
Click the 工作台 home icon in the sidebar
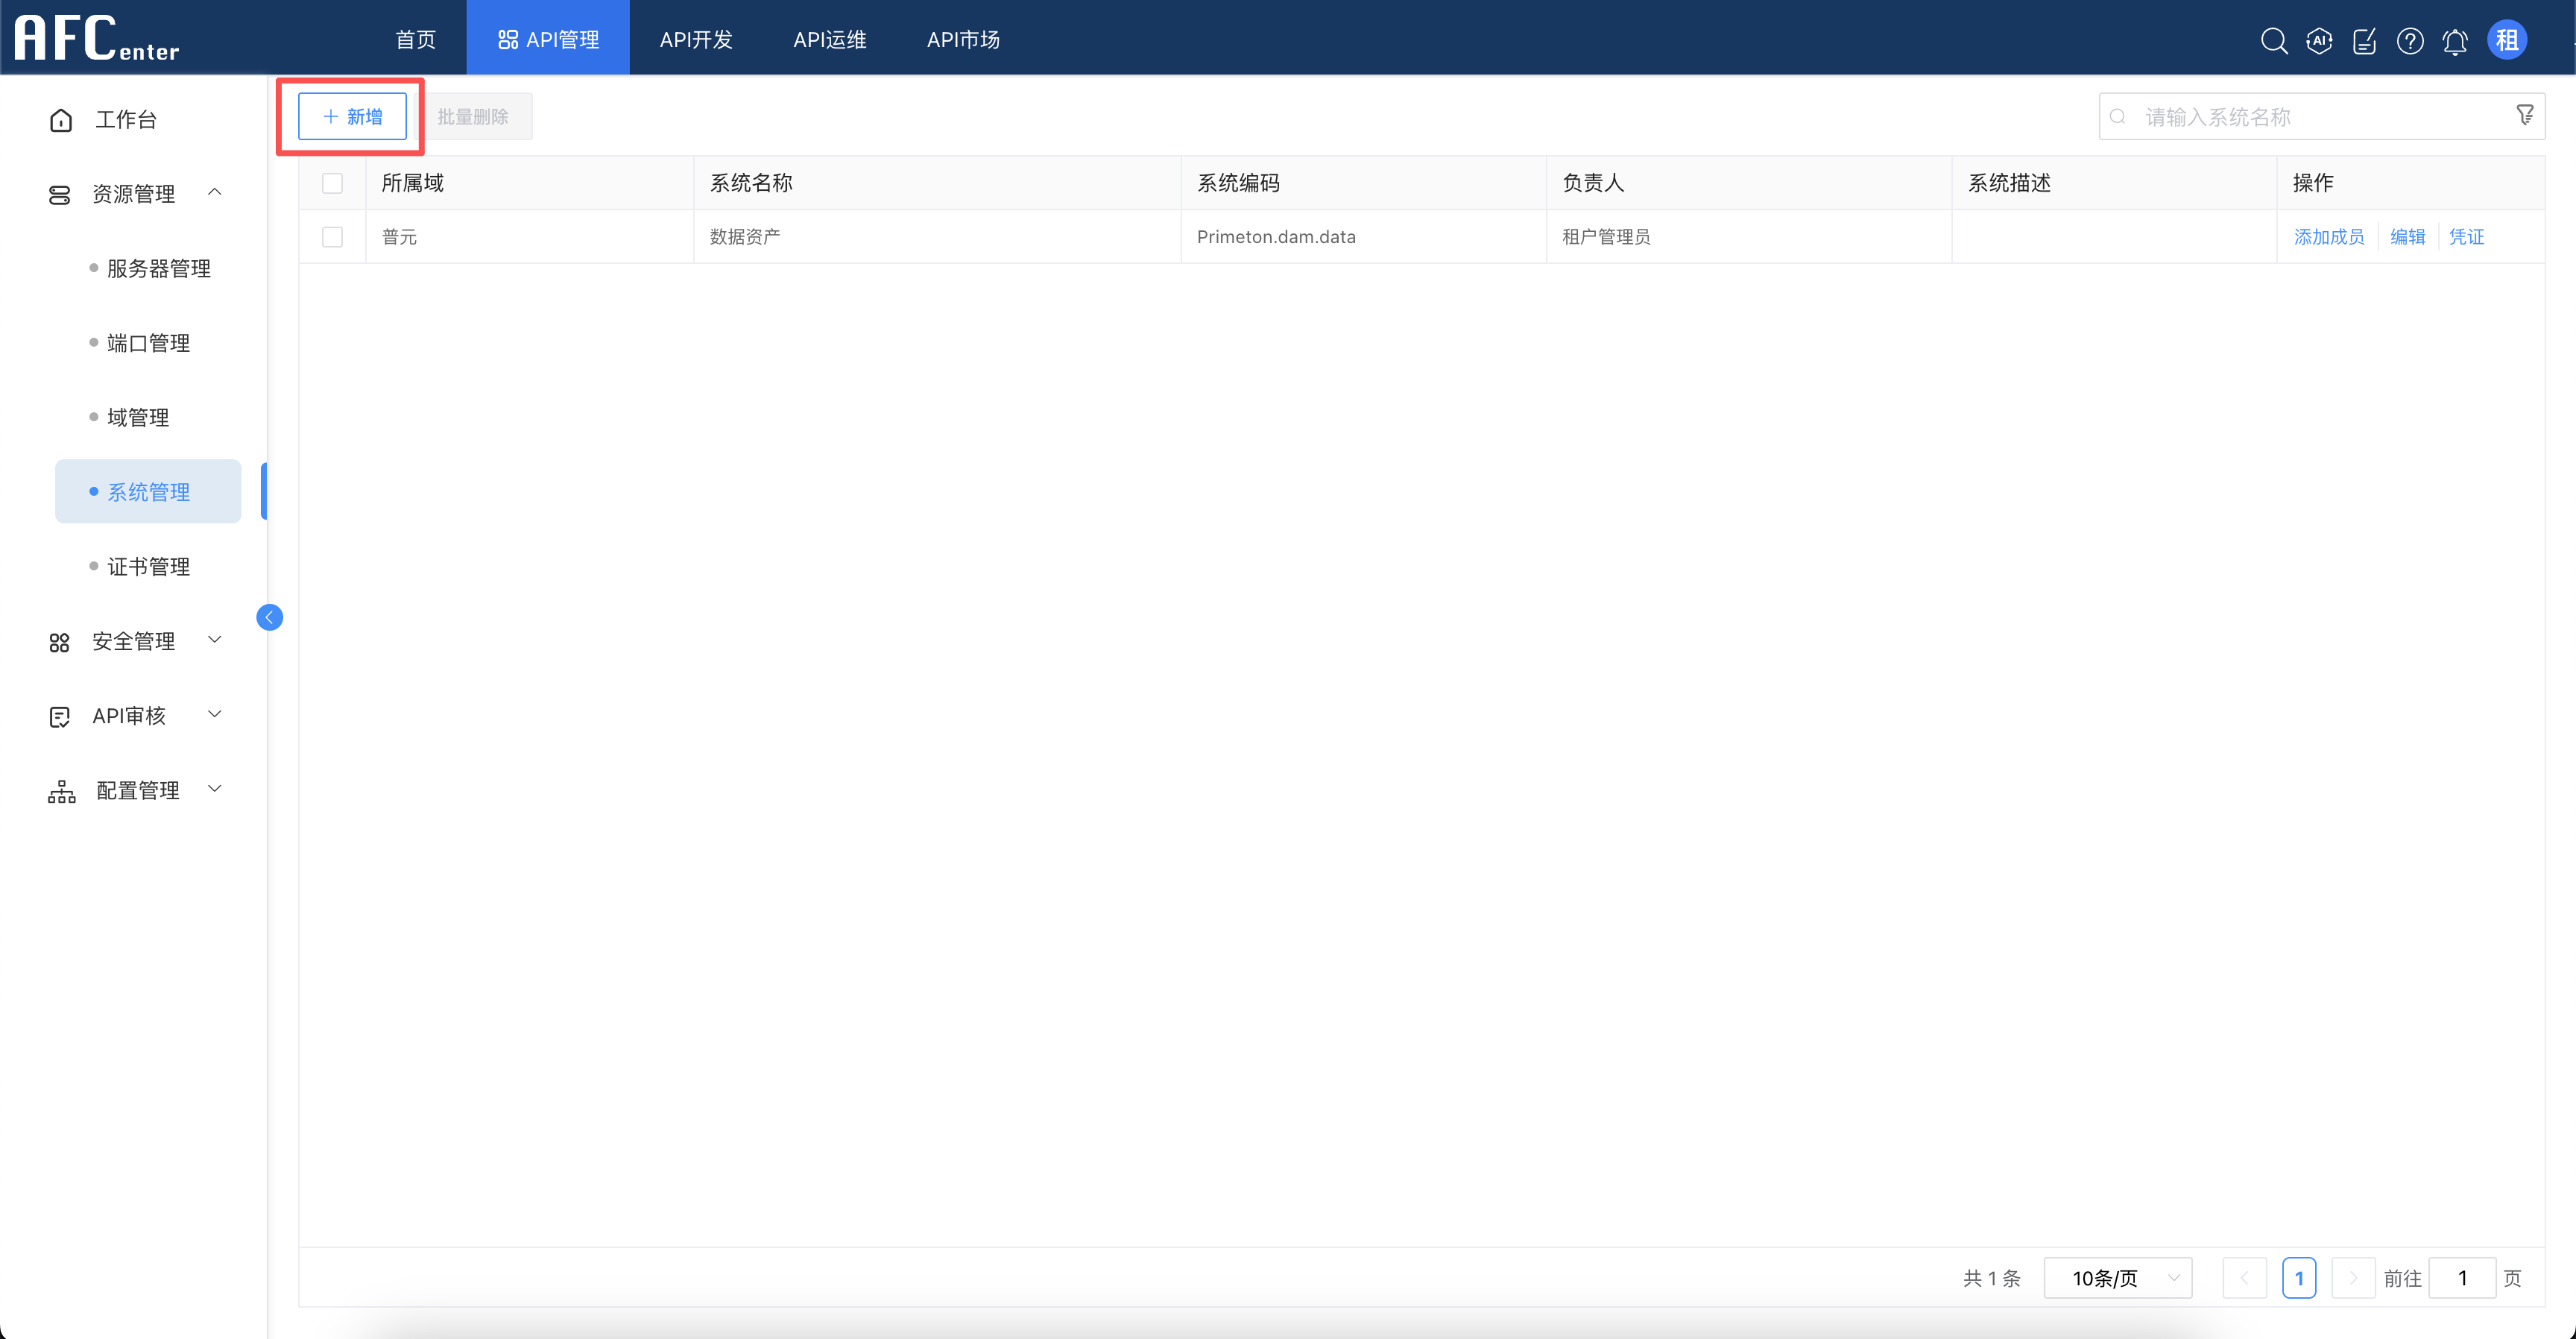click(x=61, y=120)
